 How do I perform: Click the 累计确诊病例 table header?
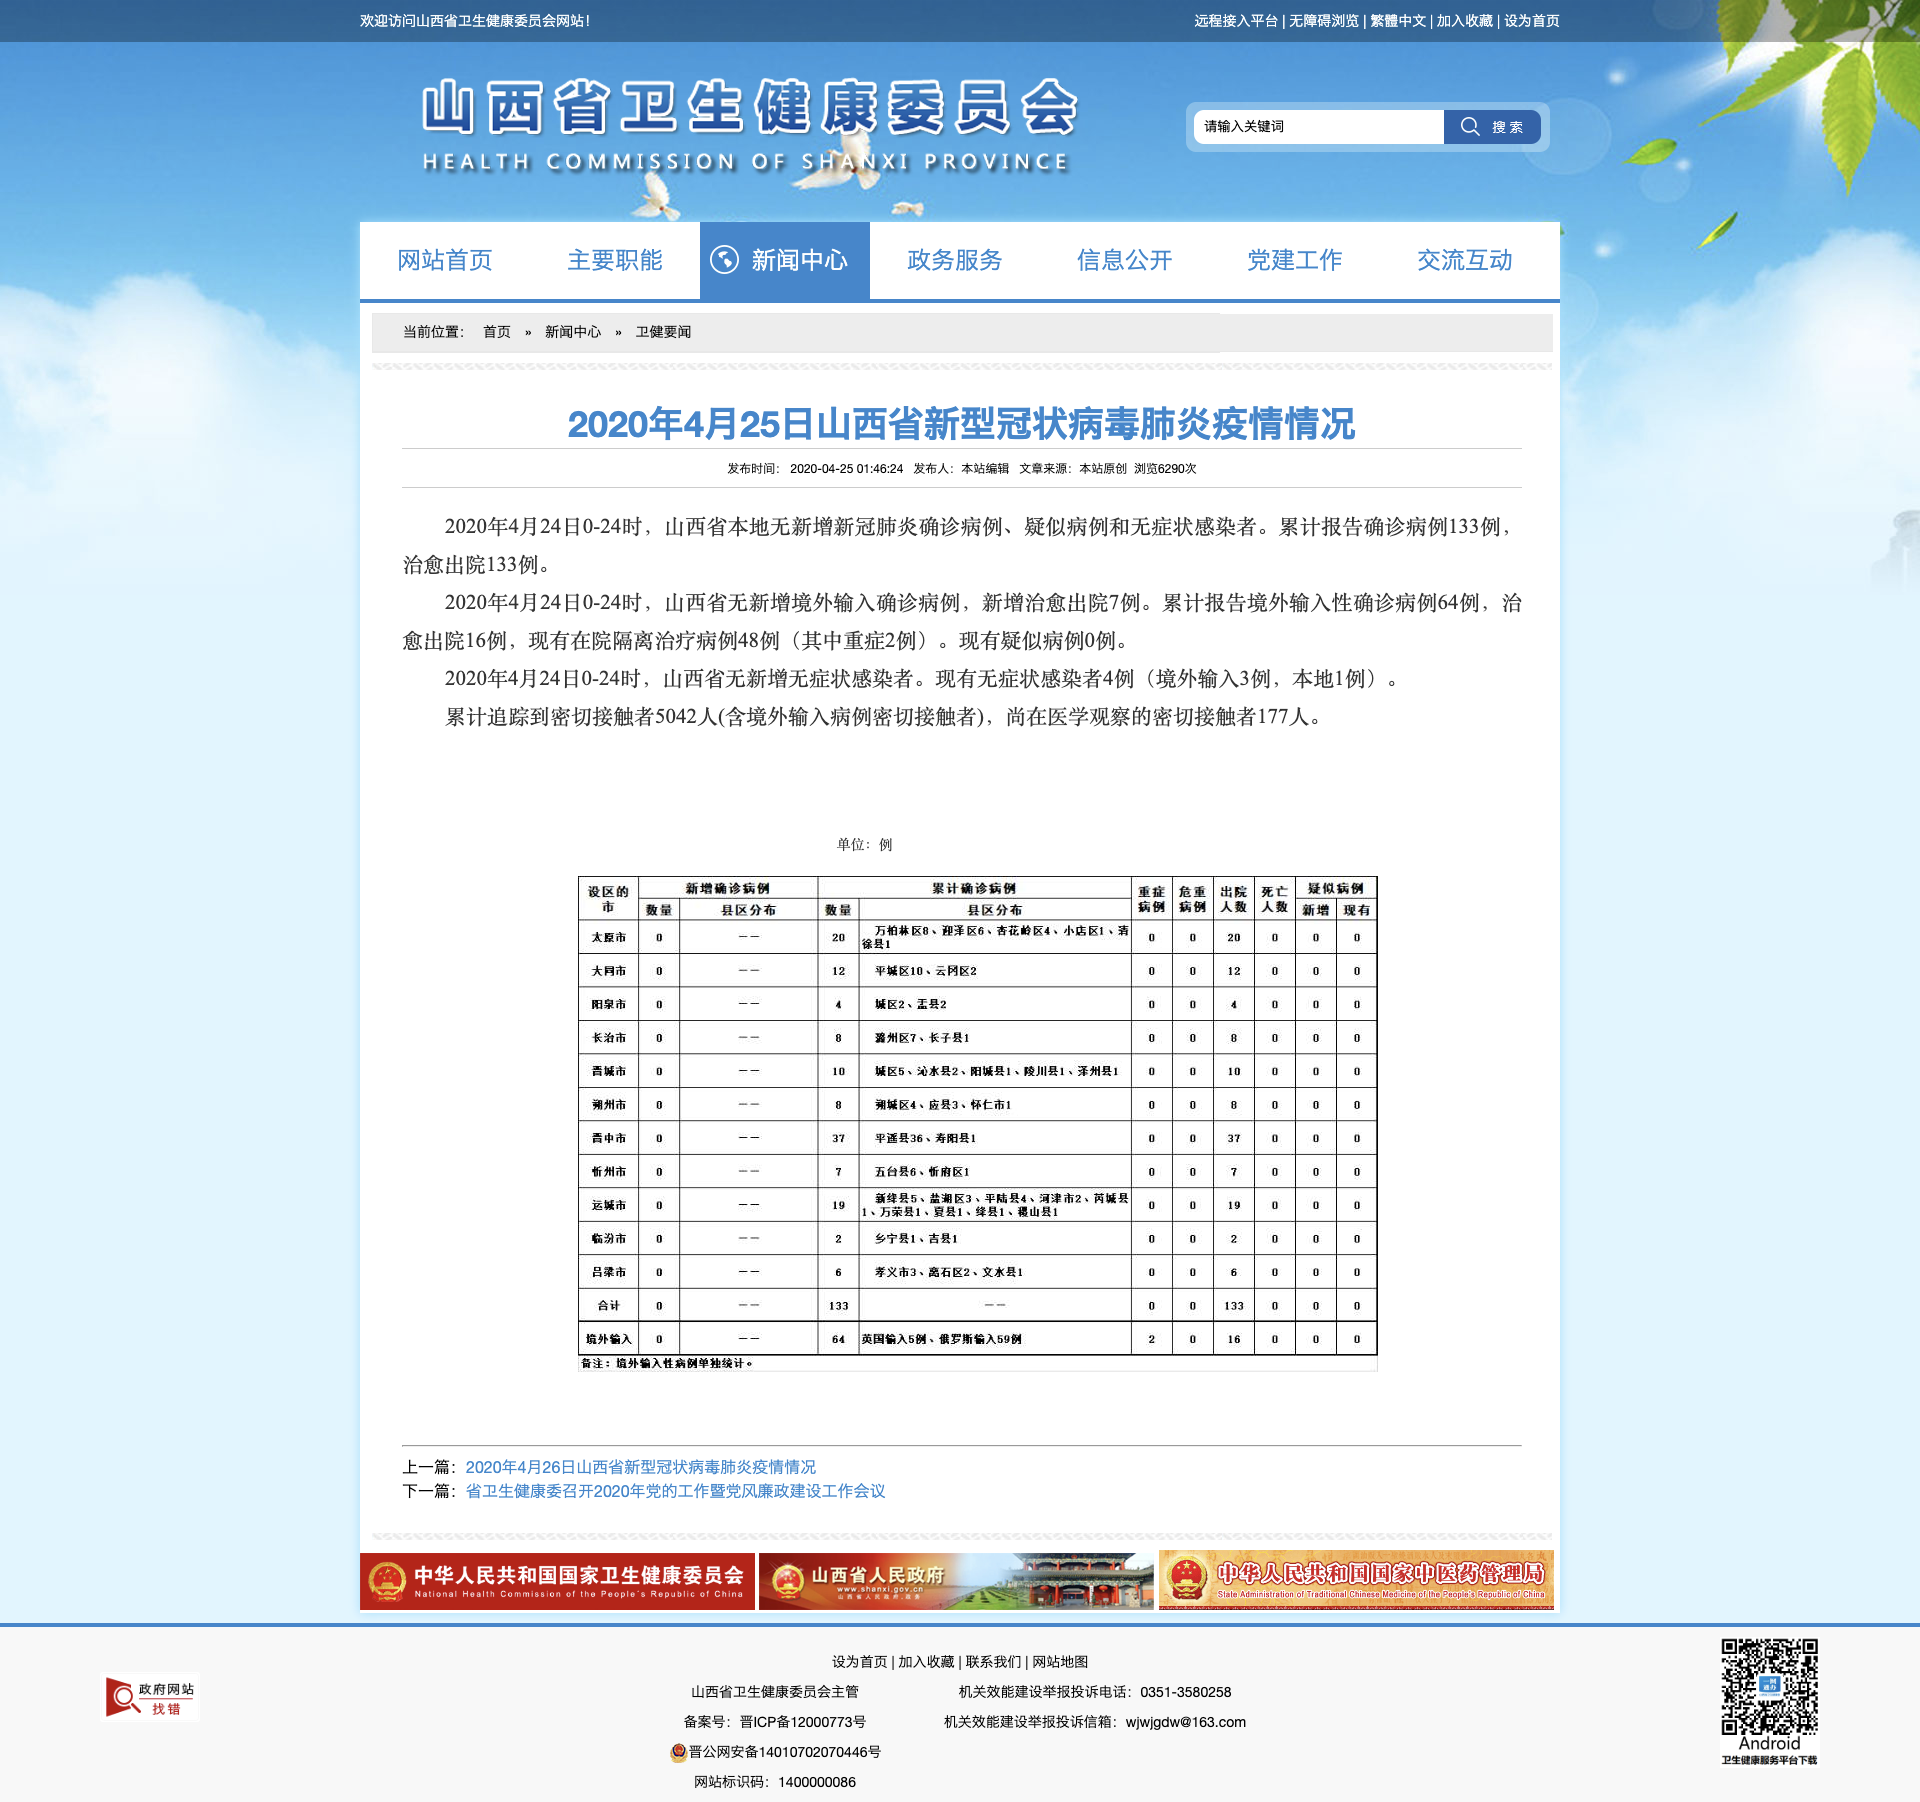tap(974, 888)
